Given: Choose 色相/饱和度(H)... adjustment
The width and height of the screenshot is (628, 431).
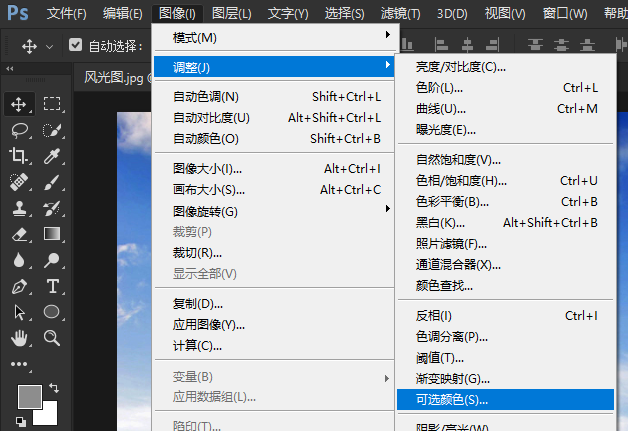Looking at the screenshot, I should pyautogui.click(x=505, y=181).
